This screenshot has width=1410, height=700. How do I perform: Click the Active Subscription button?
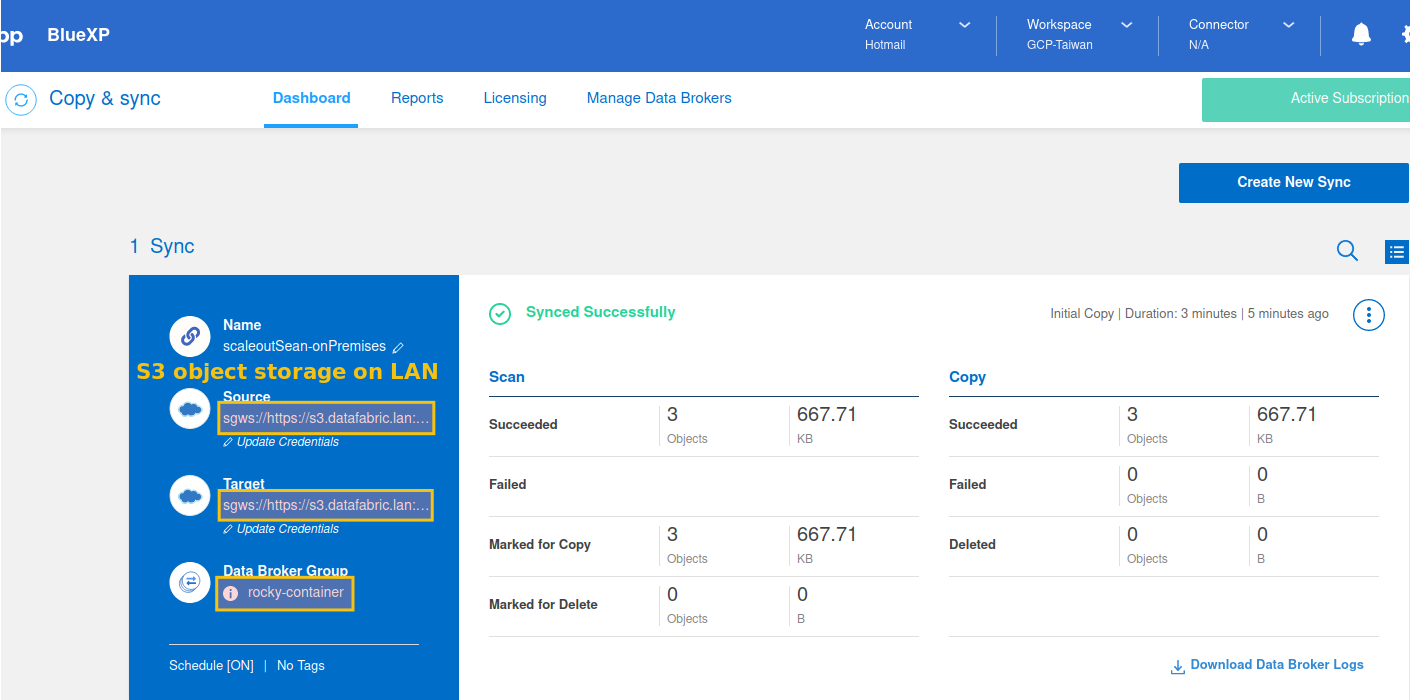click(x=1306, y=100)
